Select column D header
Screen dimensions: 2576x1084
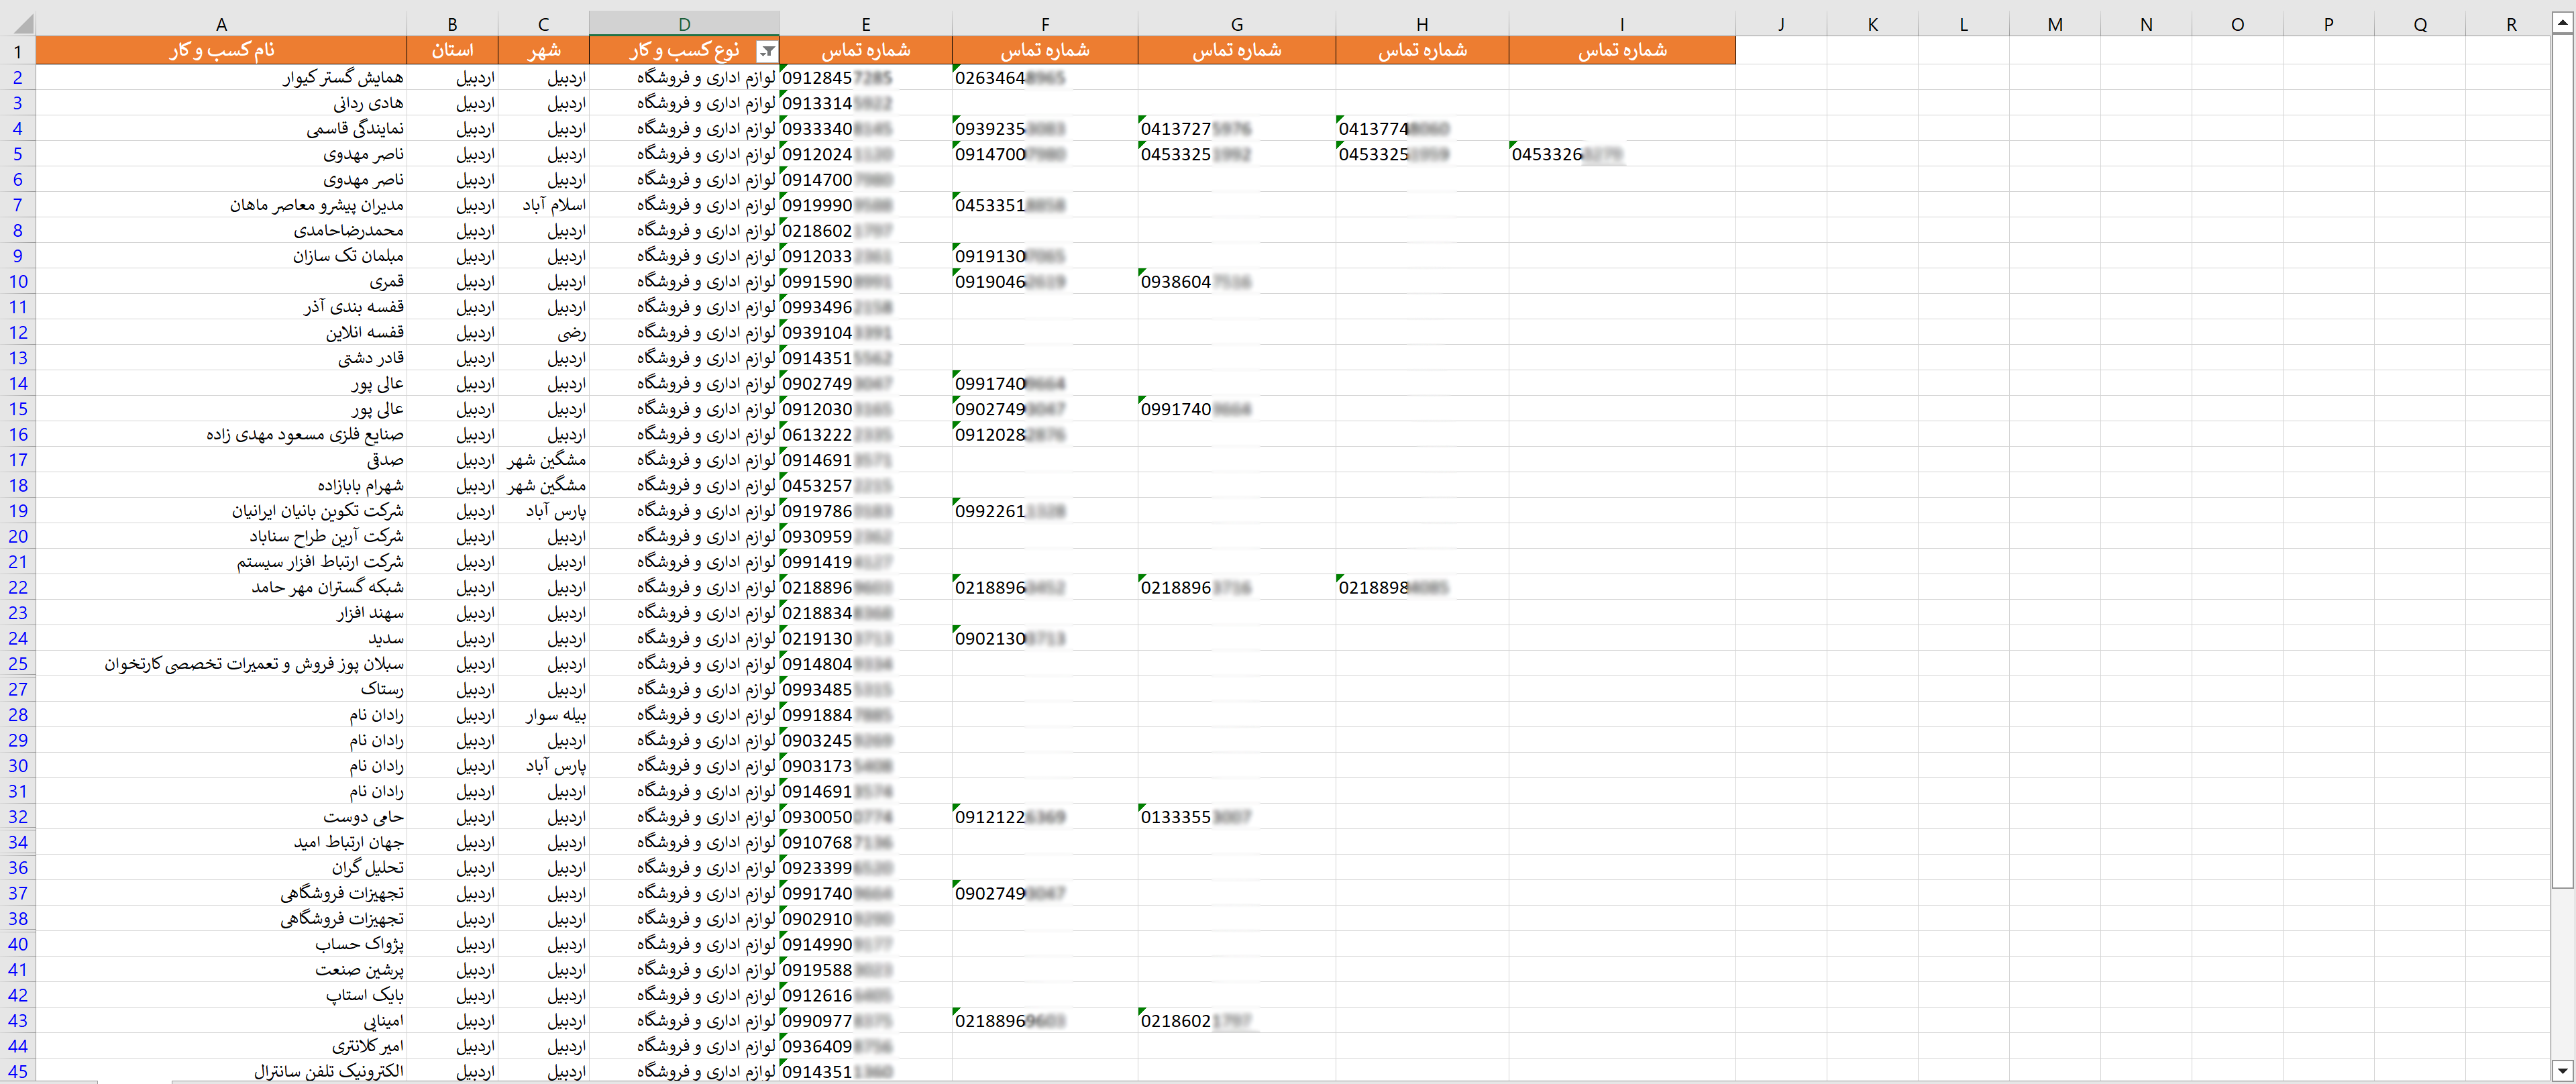point(684,24)
